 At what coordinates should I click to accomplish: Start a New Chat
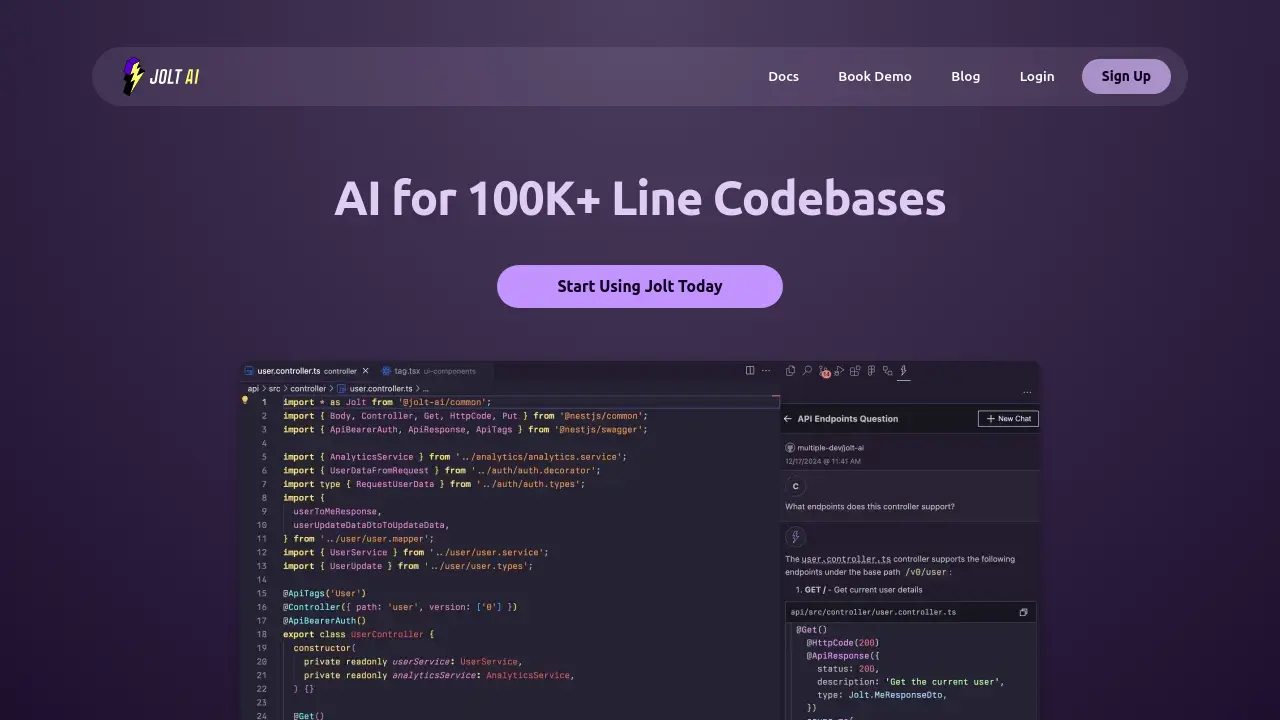coord(1008,419)
